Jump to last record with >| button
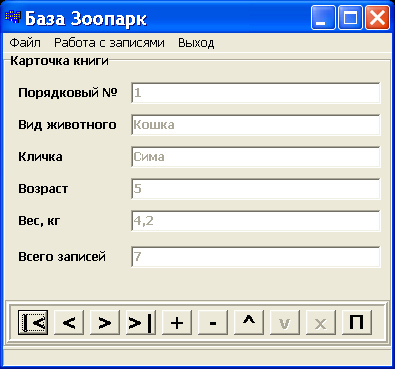Screen dimensions: 395x369 pos(141,322)
